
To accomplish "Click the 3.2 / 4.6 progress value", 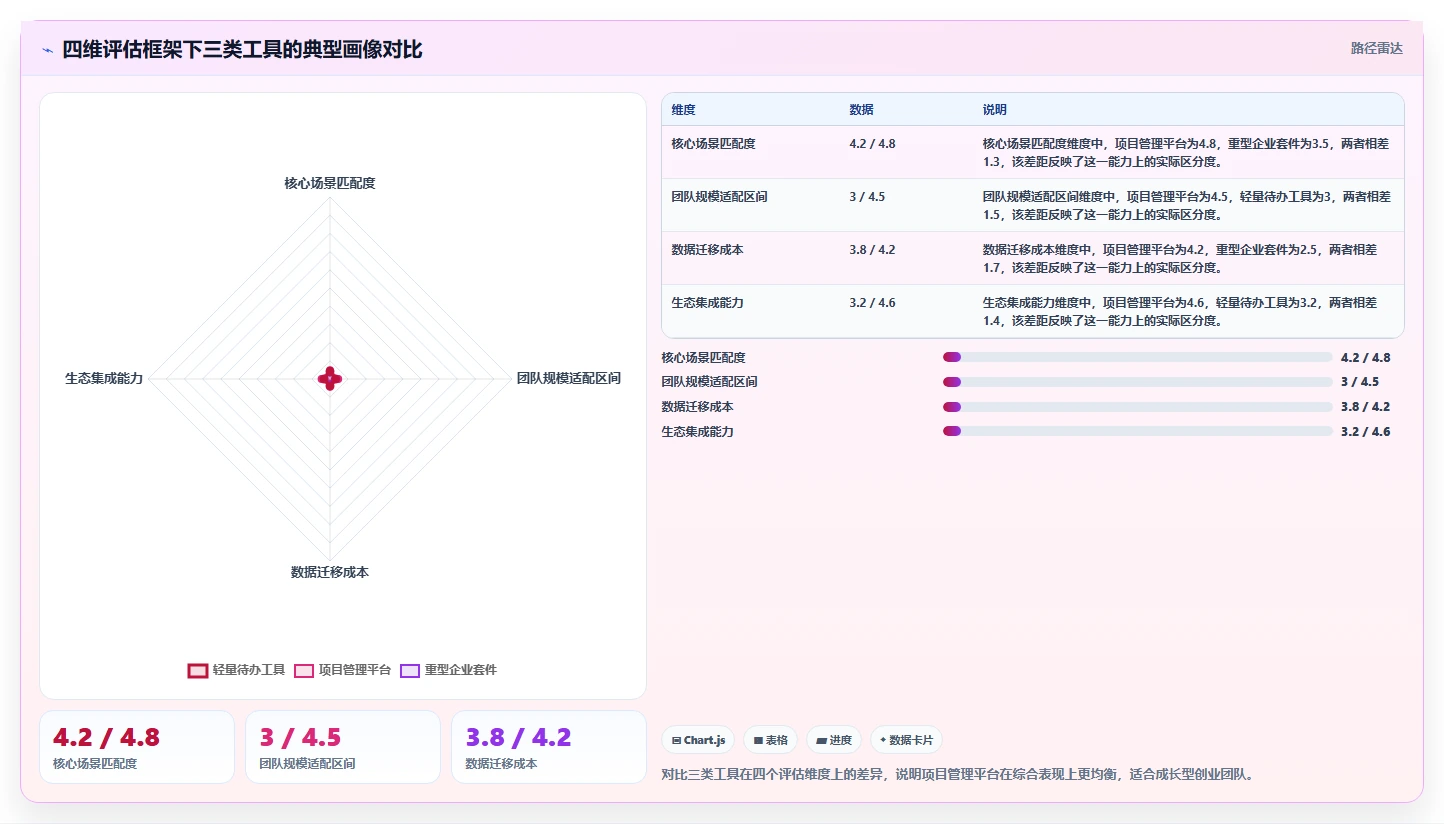I will tap(1366, 432).
